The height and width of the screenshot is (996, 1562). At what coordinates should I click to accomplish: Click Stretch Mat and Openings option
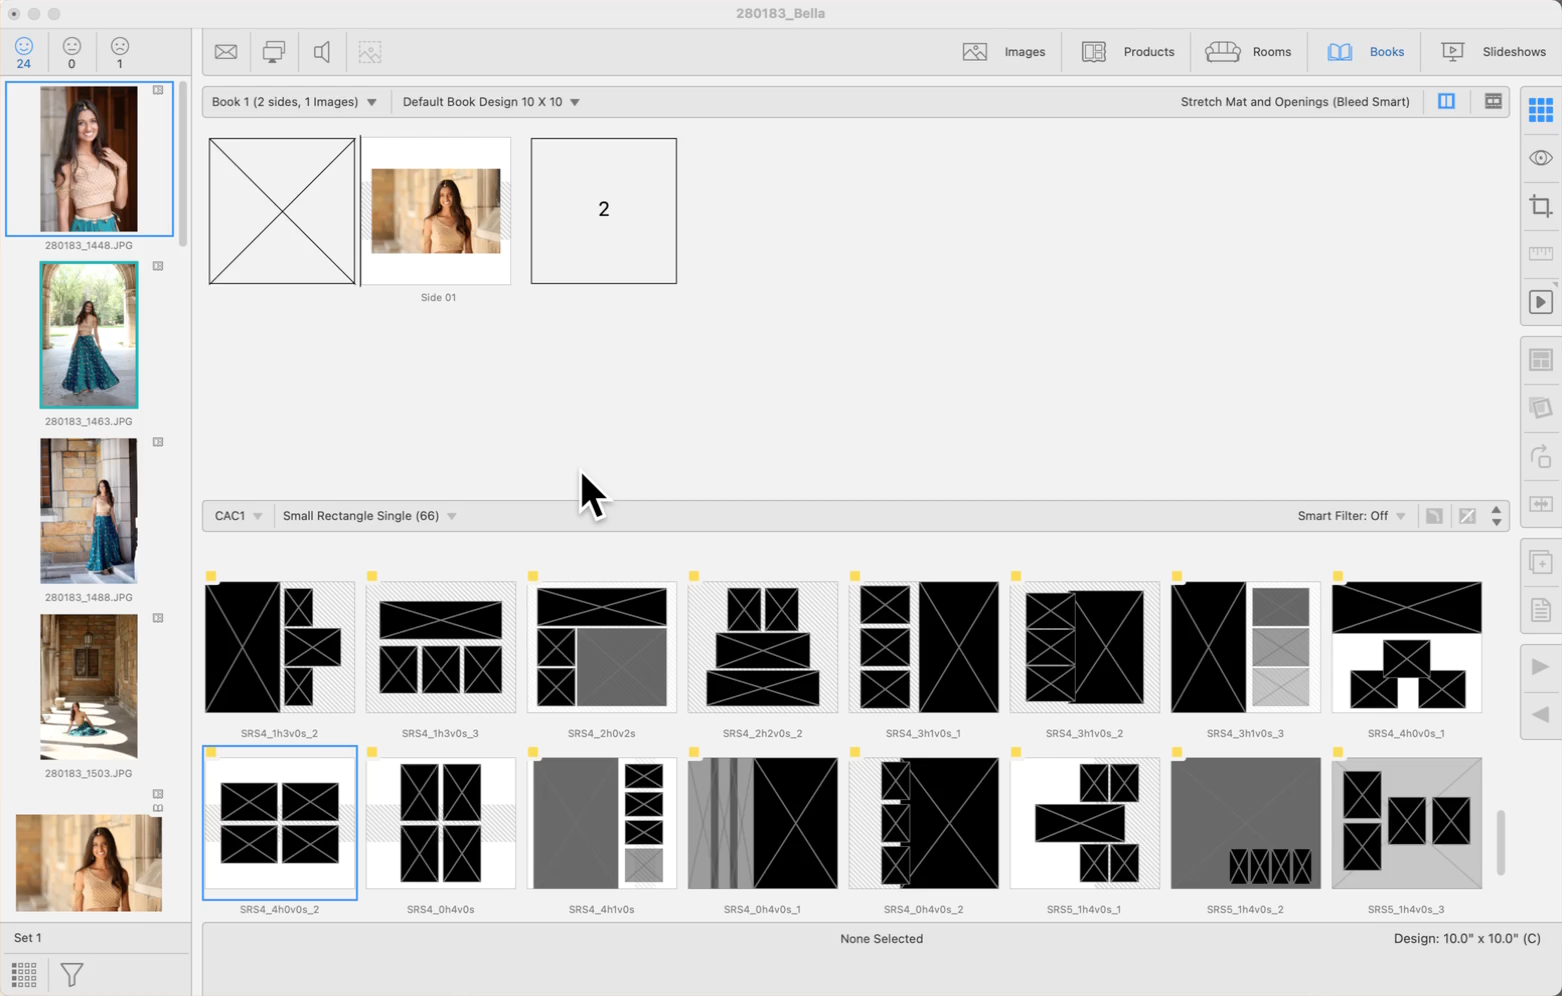point(1294,102)
